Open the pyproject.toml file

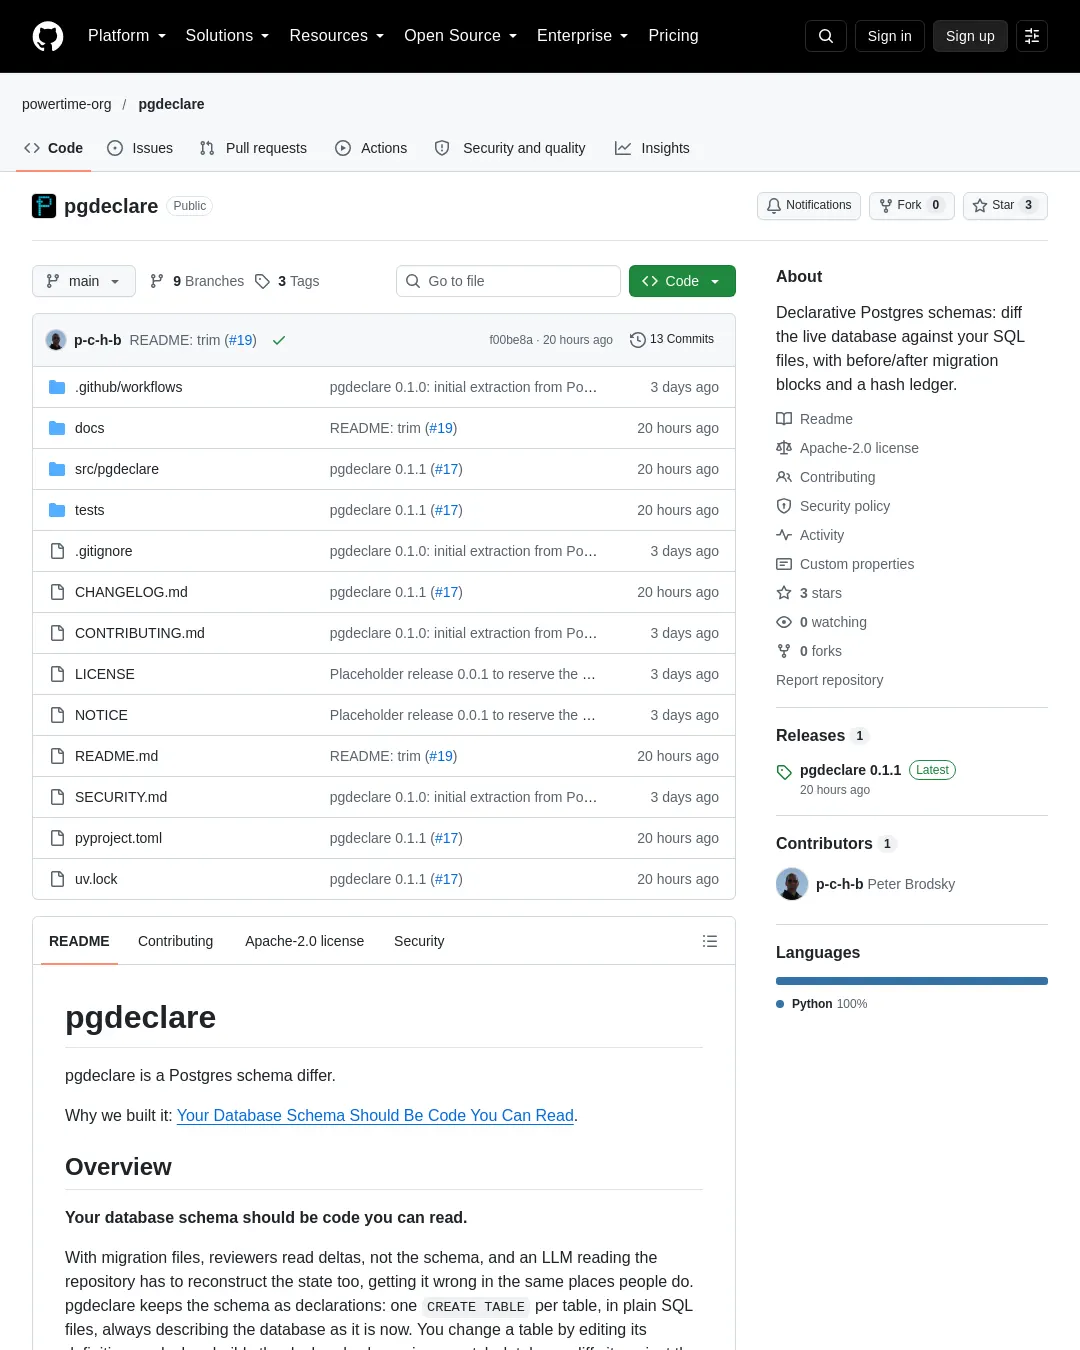click(x=118, y=838)
